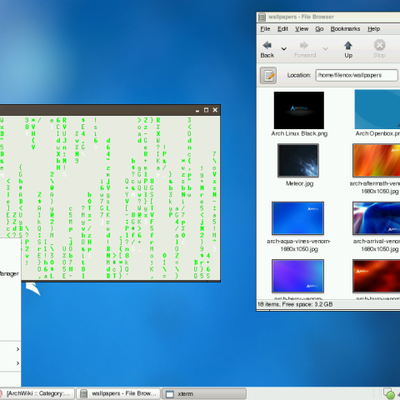Open the File menu
Viewport: 400px width, 400px height.
(x=265, y=29)
